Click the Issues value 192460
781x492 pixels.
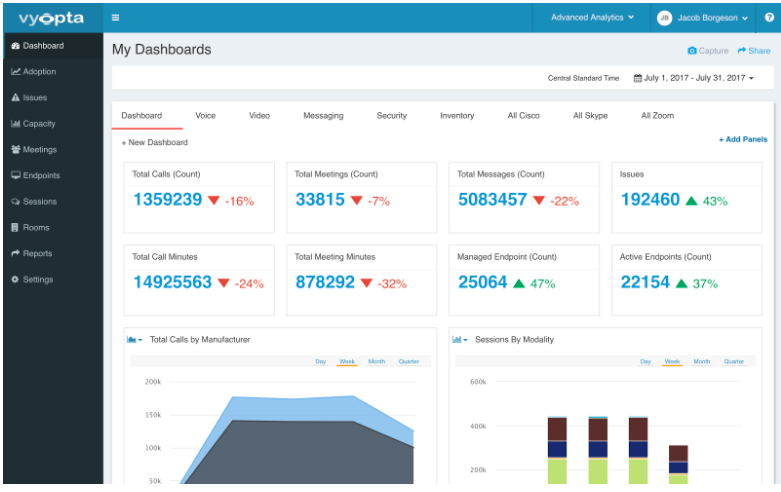[x=650, y=200]
